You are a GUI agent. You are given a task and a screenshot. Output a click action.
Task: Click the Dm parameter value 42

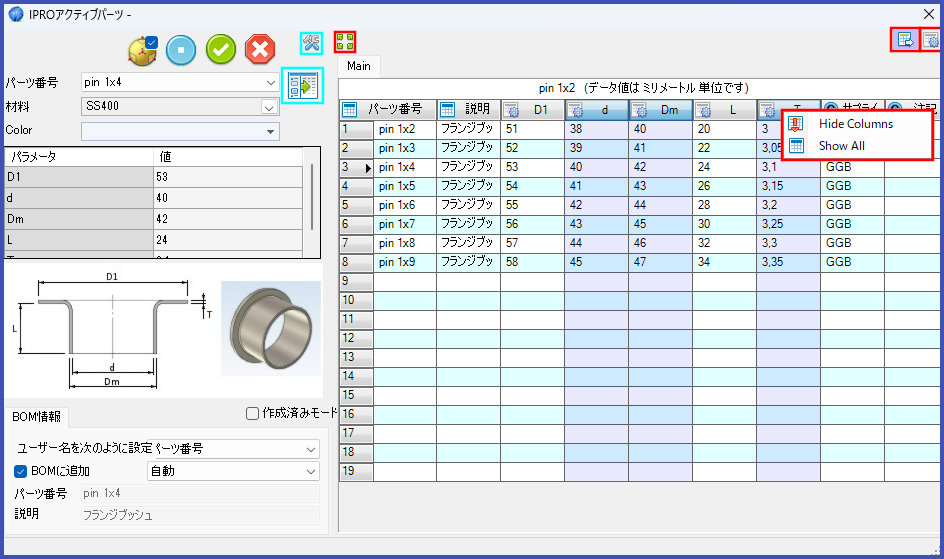(228, 219)
